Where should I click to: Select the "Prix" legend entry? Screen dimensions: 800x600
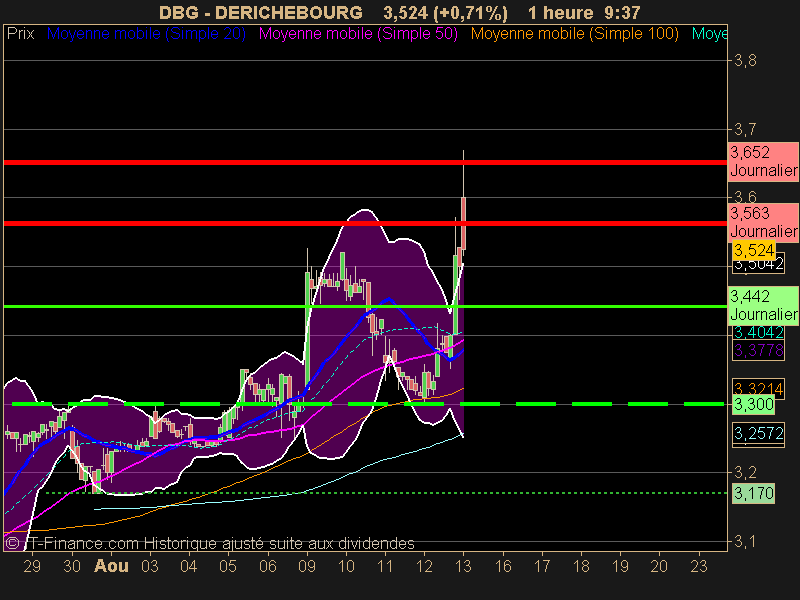20,34
